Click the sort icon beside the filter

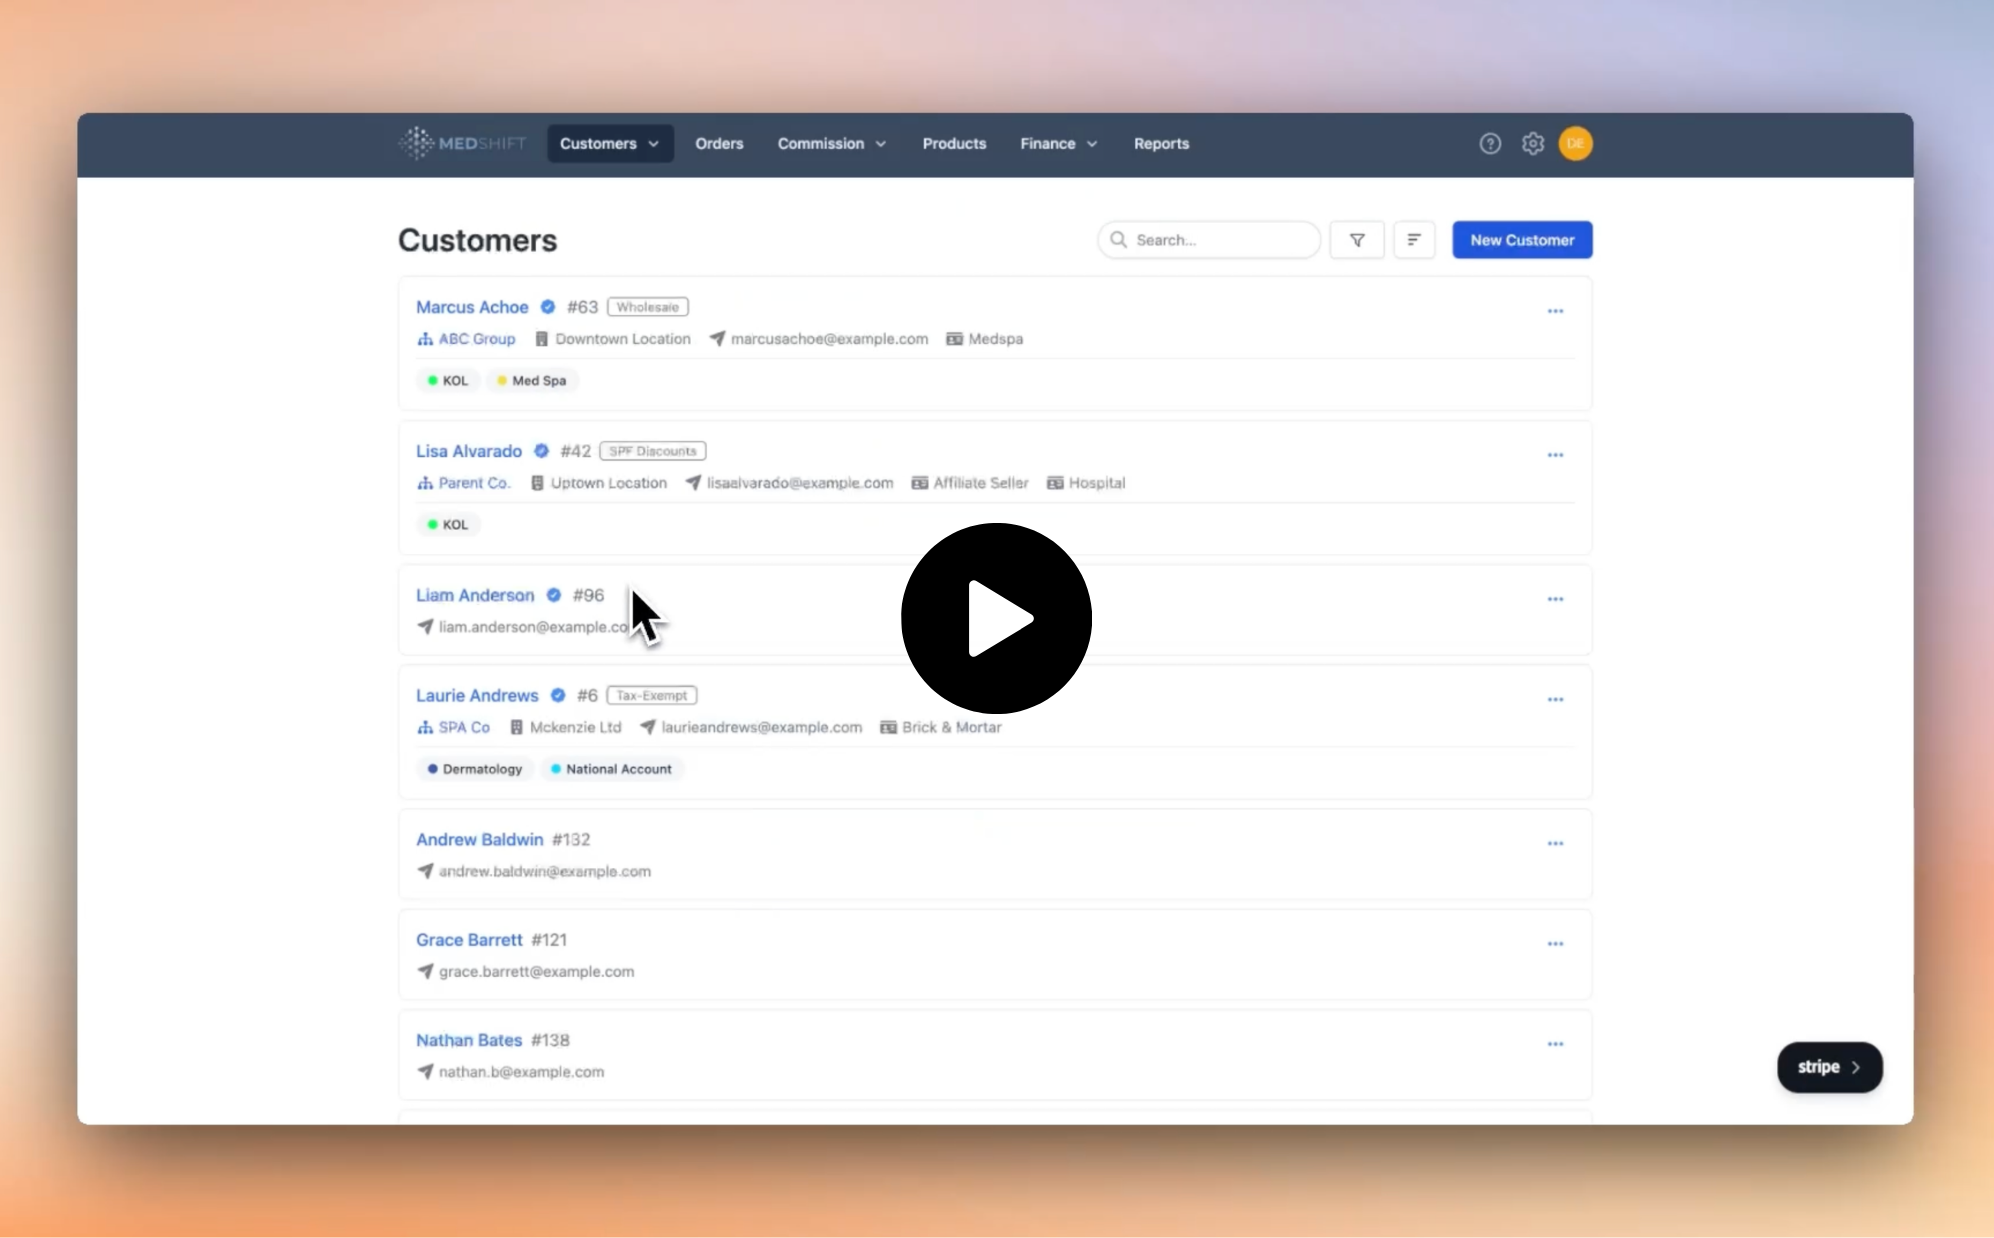tap(1414, 239)
